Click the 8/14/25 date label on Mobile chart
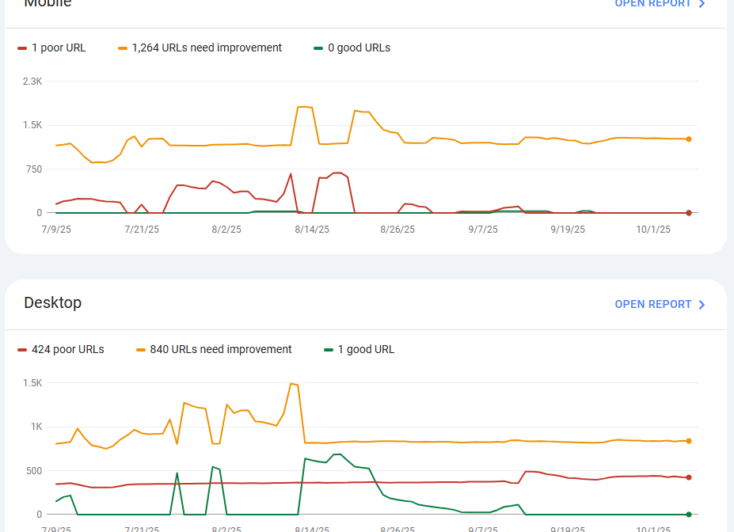 pos(312,229)
